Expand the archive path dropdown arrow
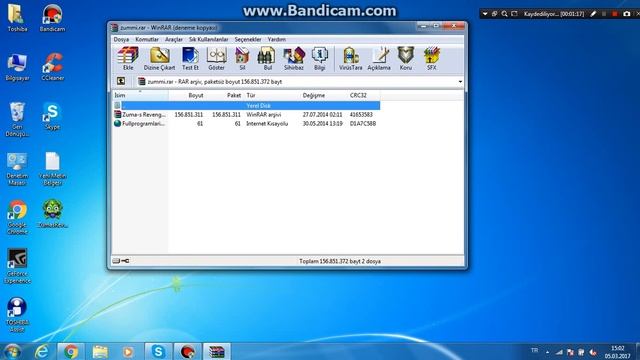This screenshot has height=360, width=640. point(460,82)
